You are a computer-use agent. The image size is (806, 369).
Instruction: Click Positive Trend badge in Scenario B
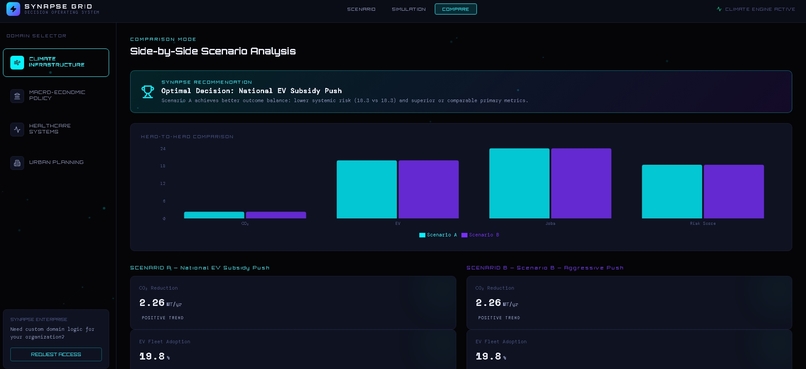[x=499, y=318]
